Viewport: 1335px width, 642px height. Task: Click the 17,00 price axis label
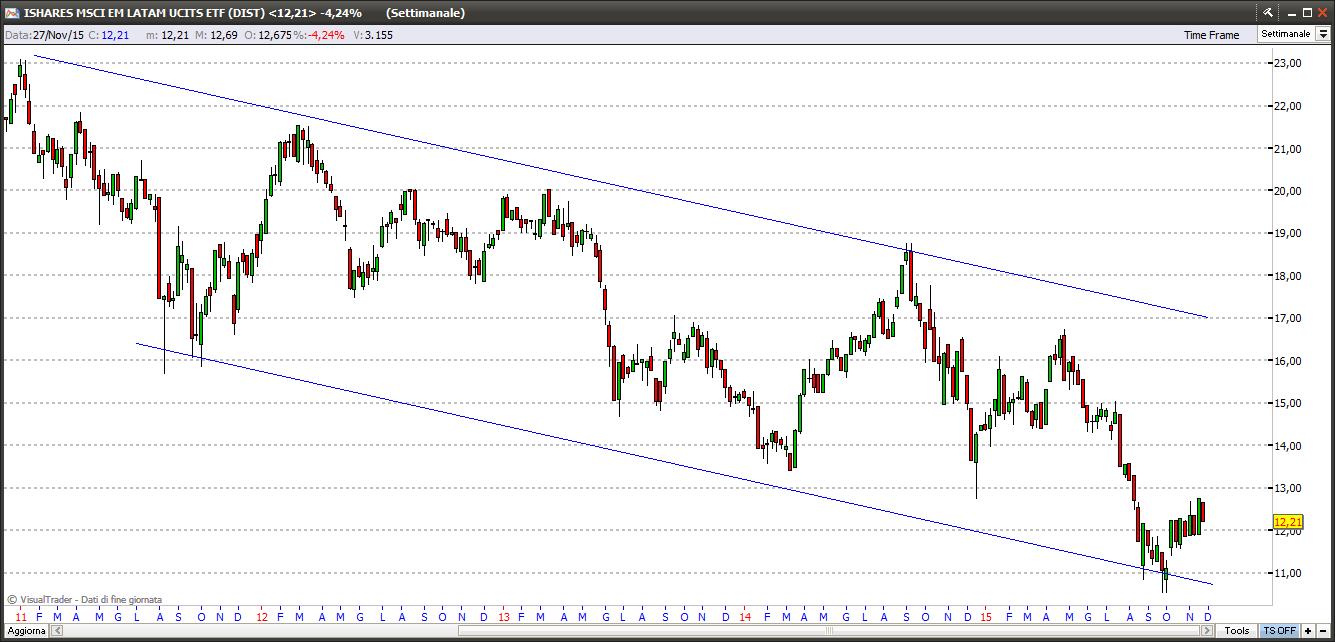pyautogui.click(x=1287, y=318)
